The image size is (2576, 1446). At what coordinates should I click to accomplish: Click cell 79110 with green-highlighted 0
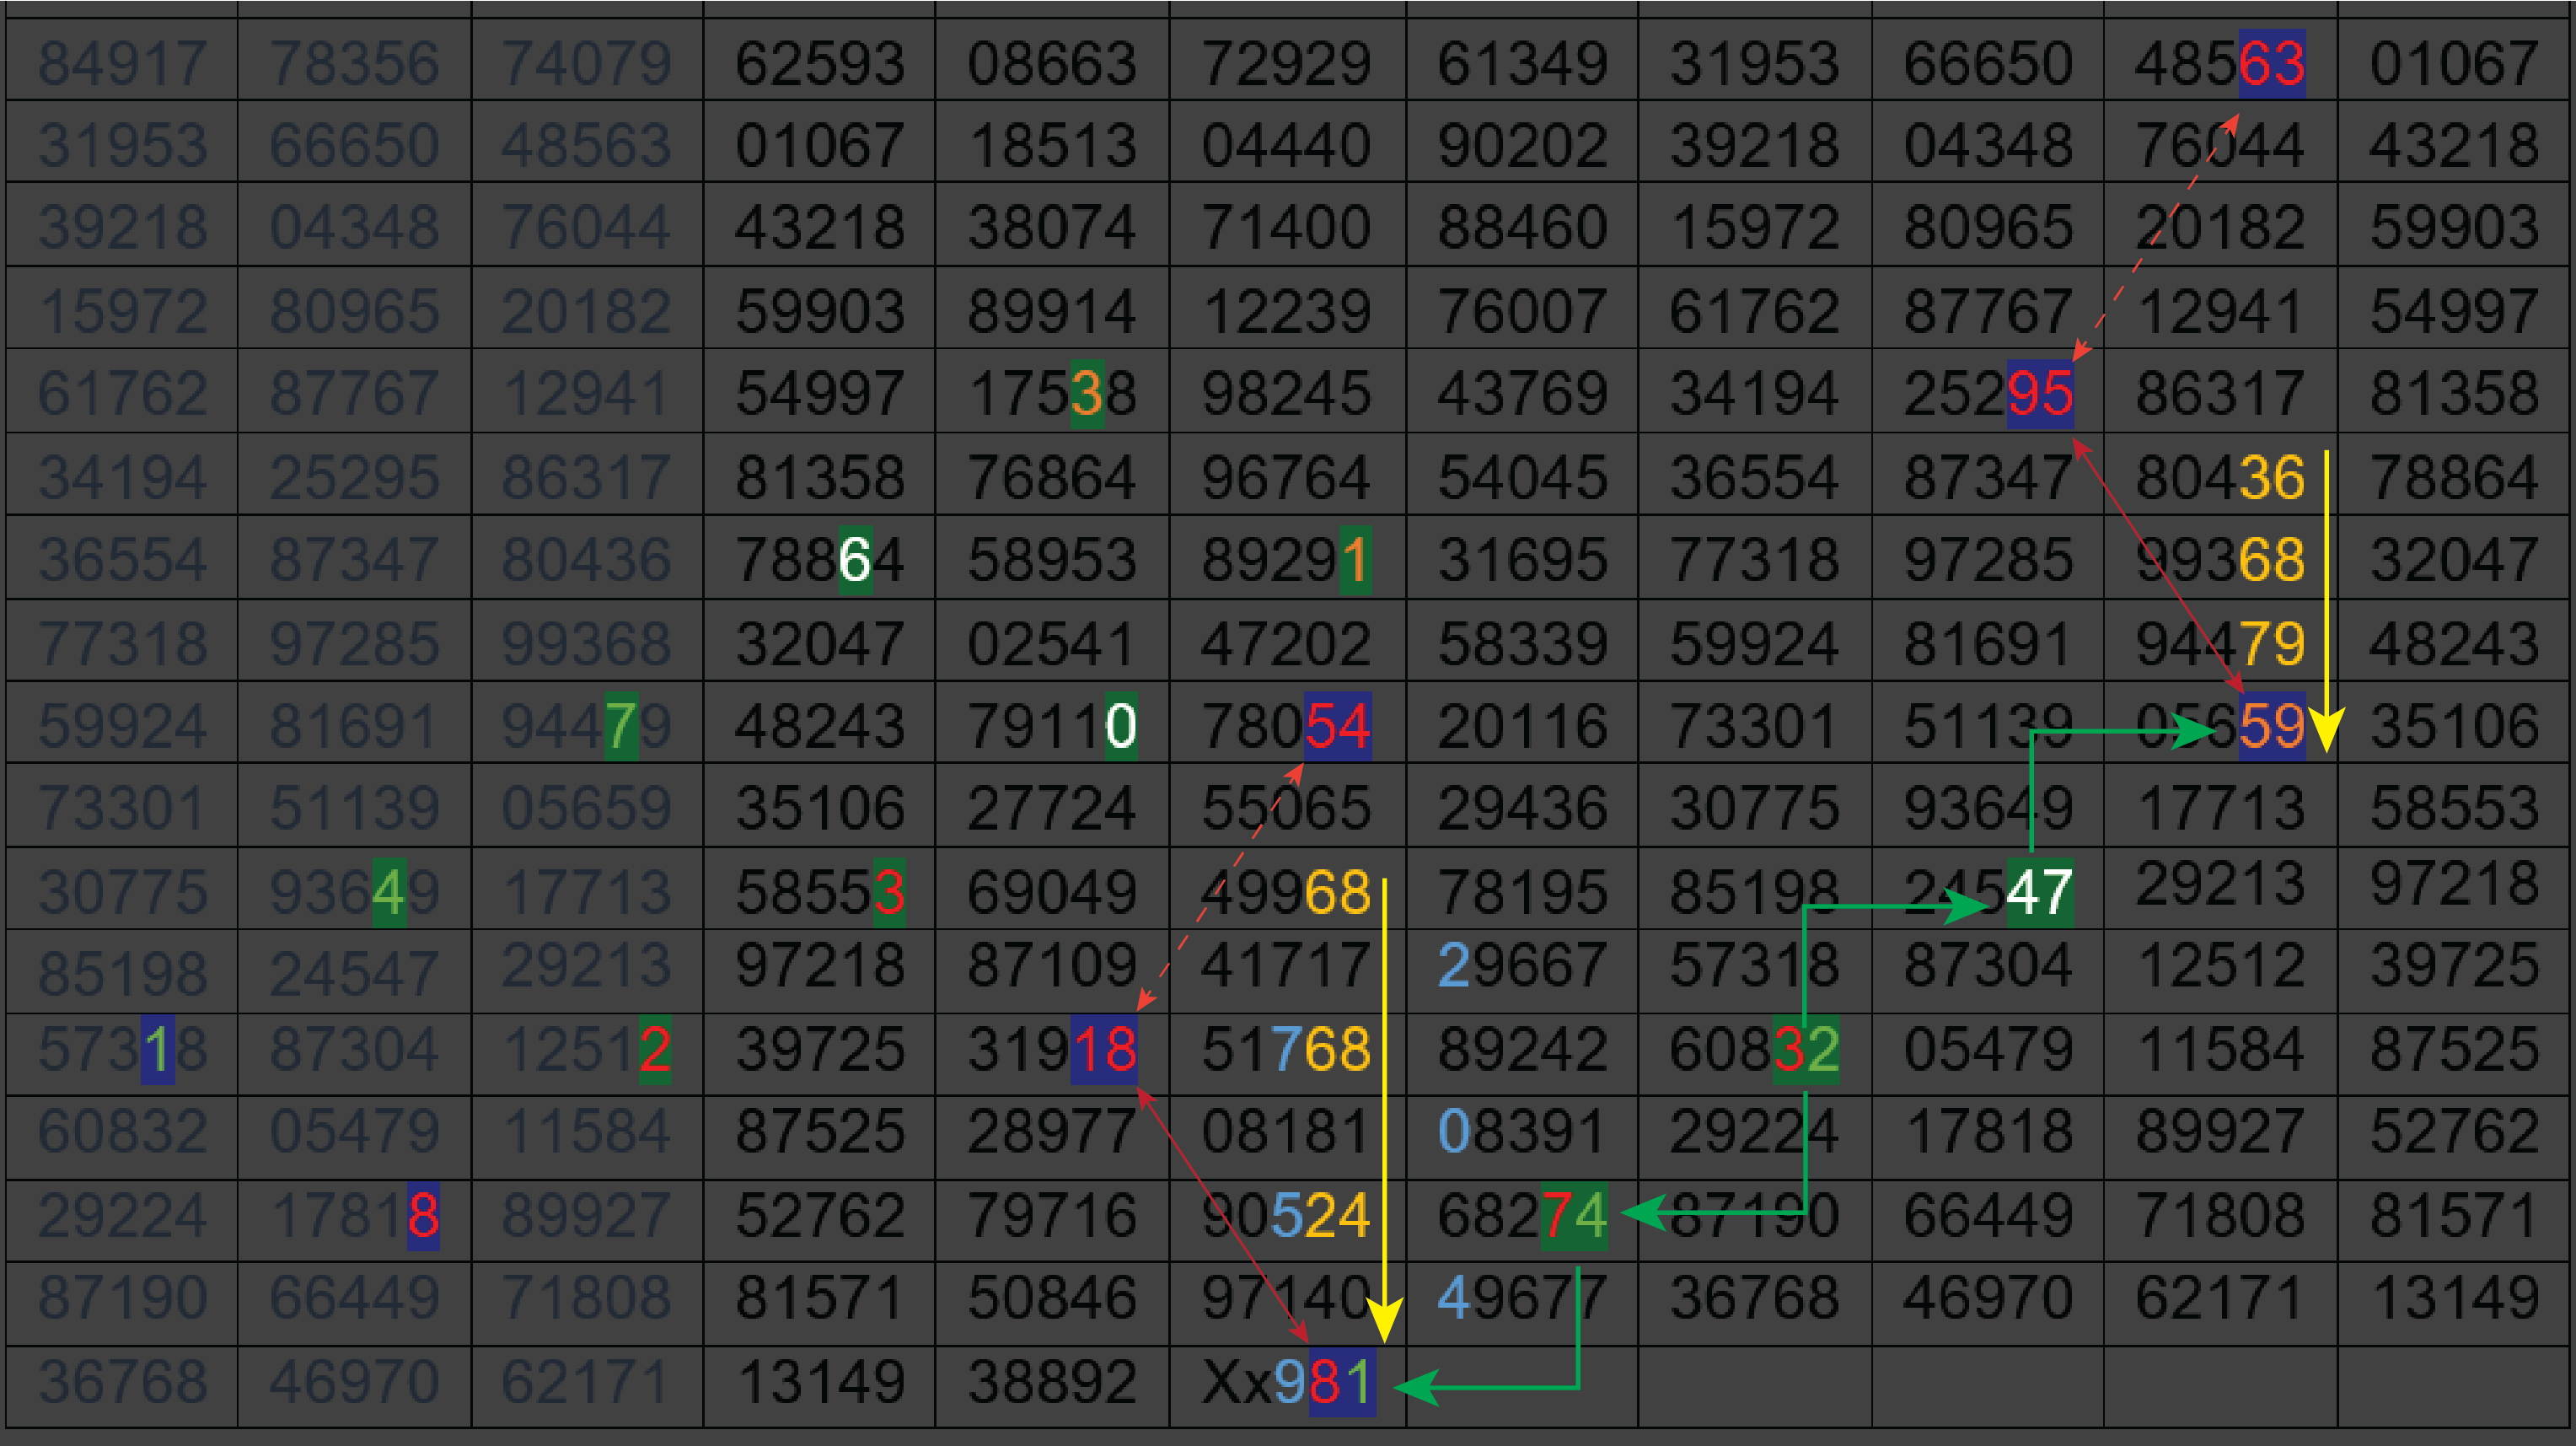(x=1051, y=726)
